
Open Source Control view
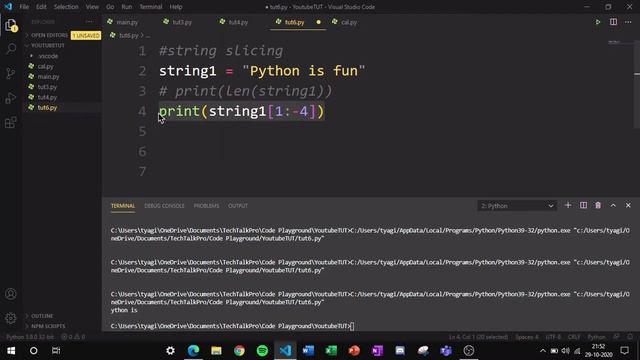[x=11, y=73]
